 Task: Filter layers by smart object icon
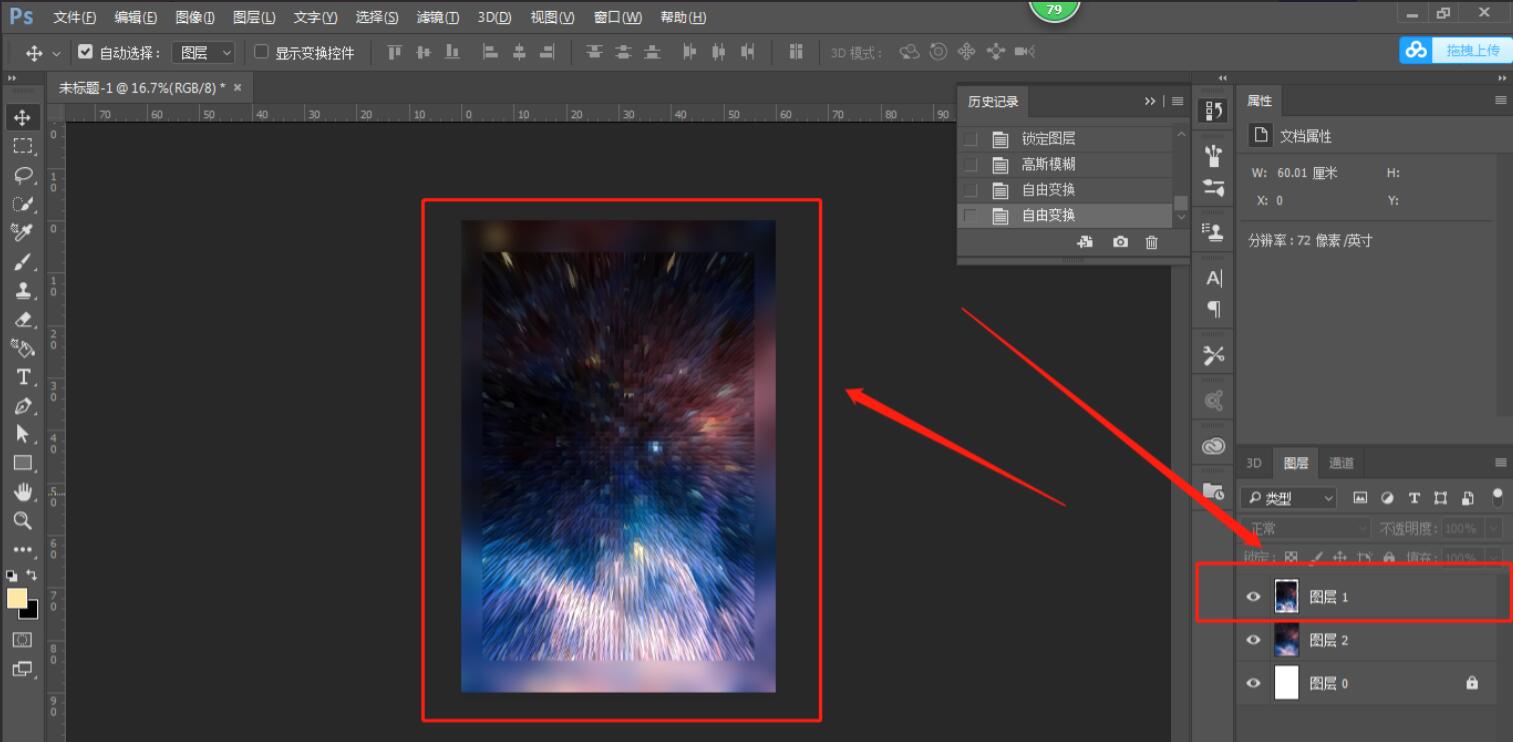[1468, 497]
